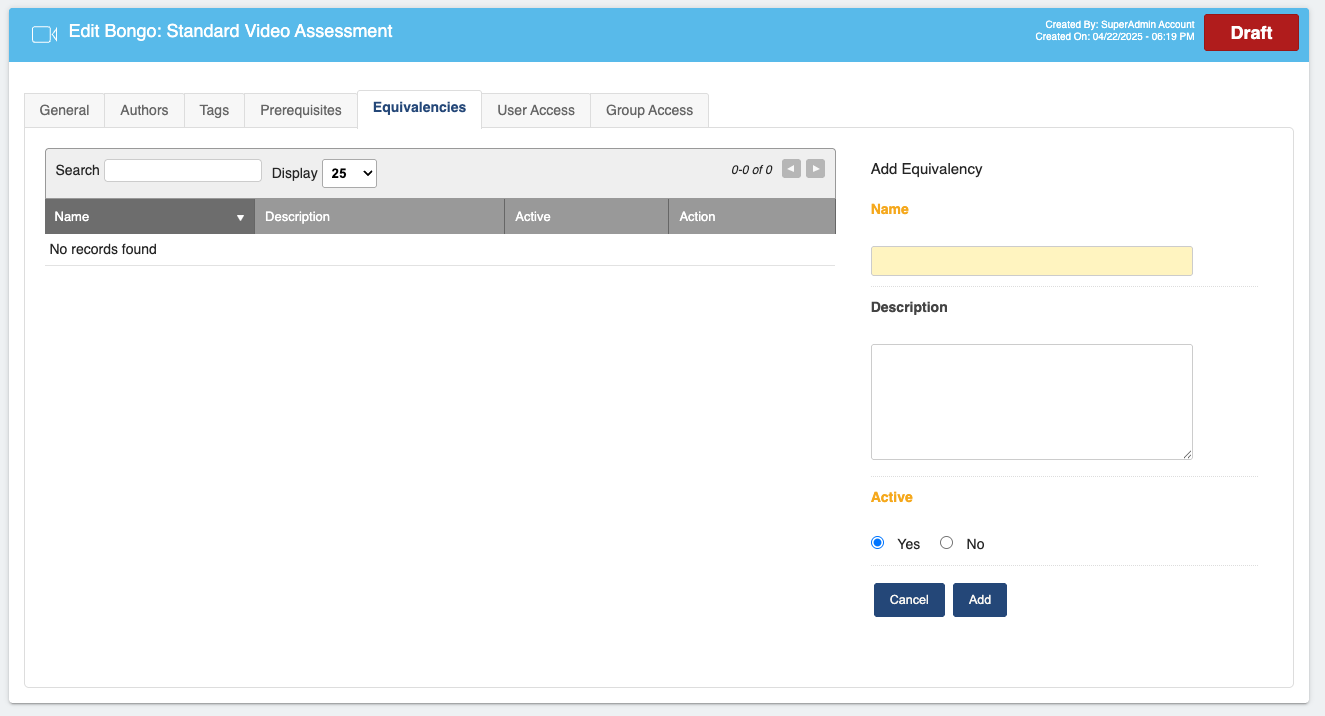Click the Active column header

586,216
